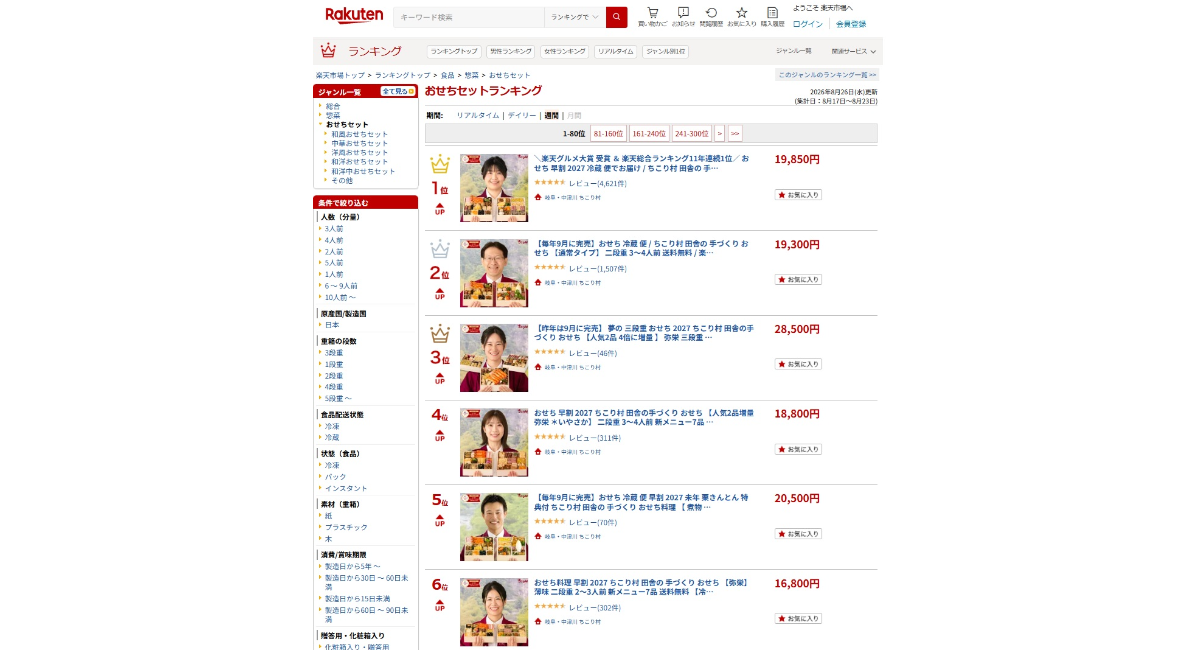Add the 19,850円 item to お気に入り

pyautogui.click(x=798, y=195)
